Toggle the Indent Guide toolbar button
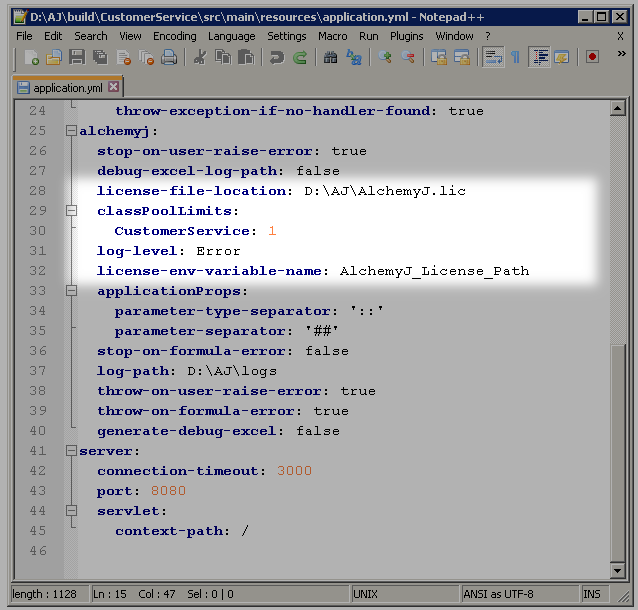The height and width of the screenshot is (610, 638). click(539, 57)
